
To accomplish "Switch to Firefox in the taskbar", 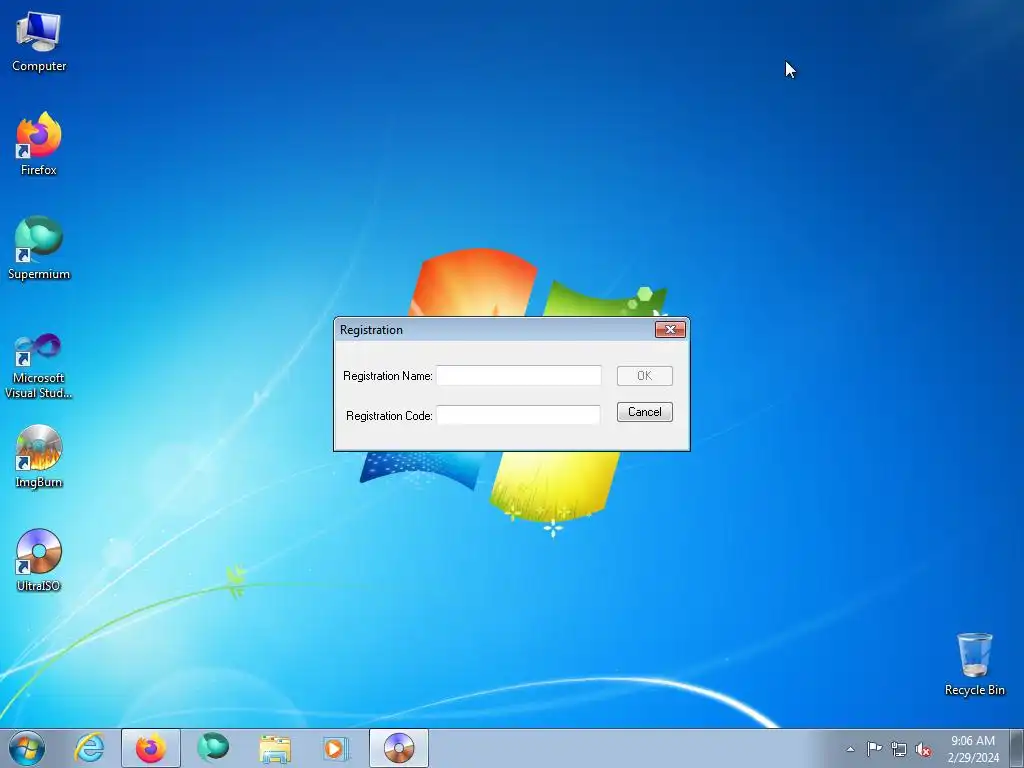I will tap(151, 748).
